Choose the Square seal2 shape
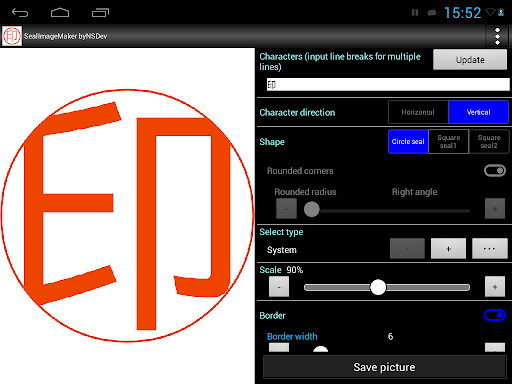 click(489, 142)
